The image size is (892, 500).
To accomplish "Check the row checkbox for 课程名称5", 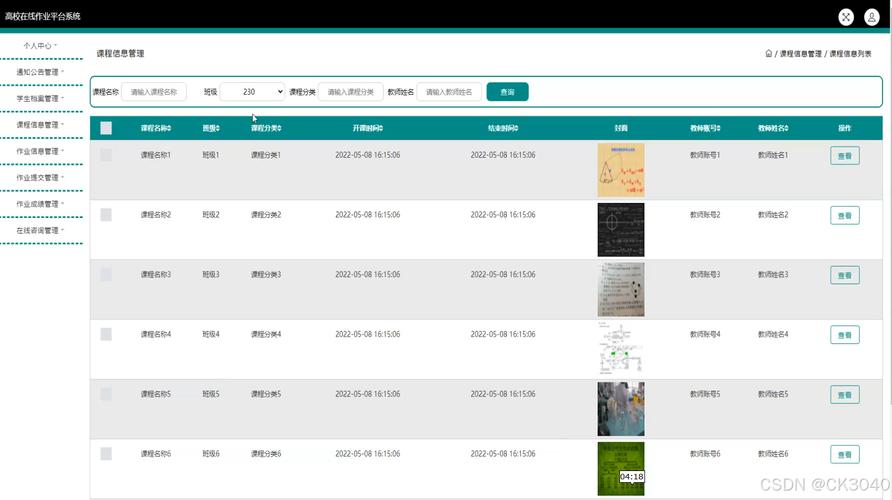I will [106, 394].
